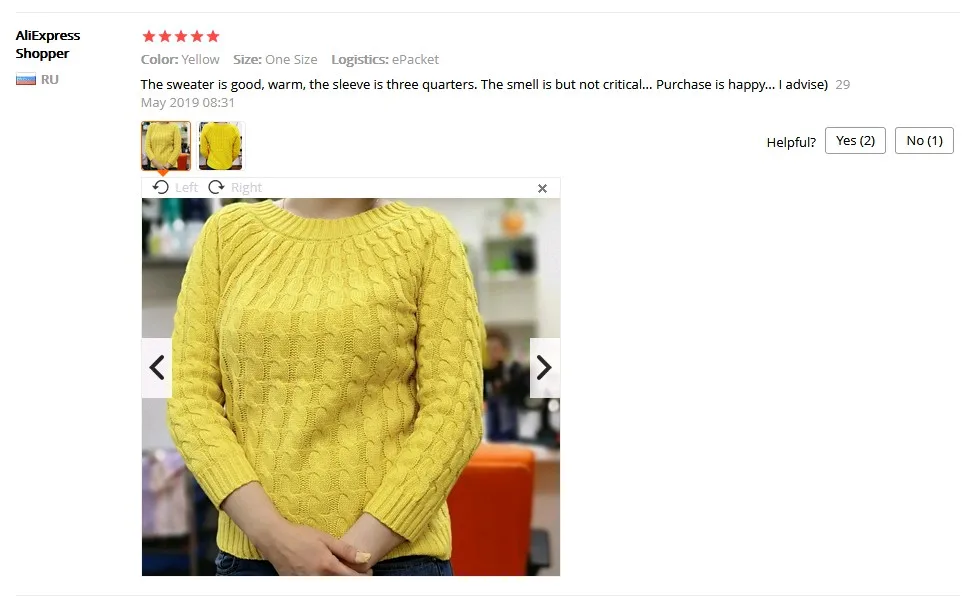Click the first red rating star
Viewport: 979px width, 604px height.
point(149,36)
